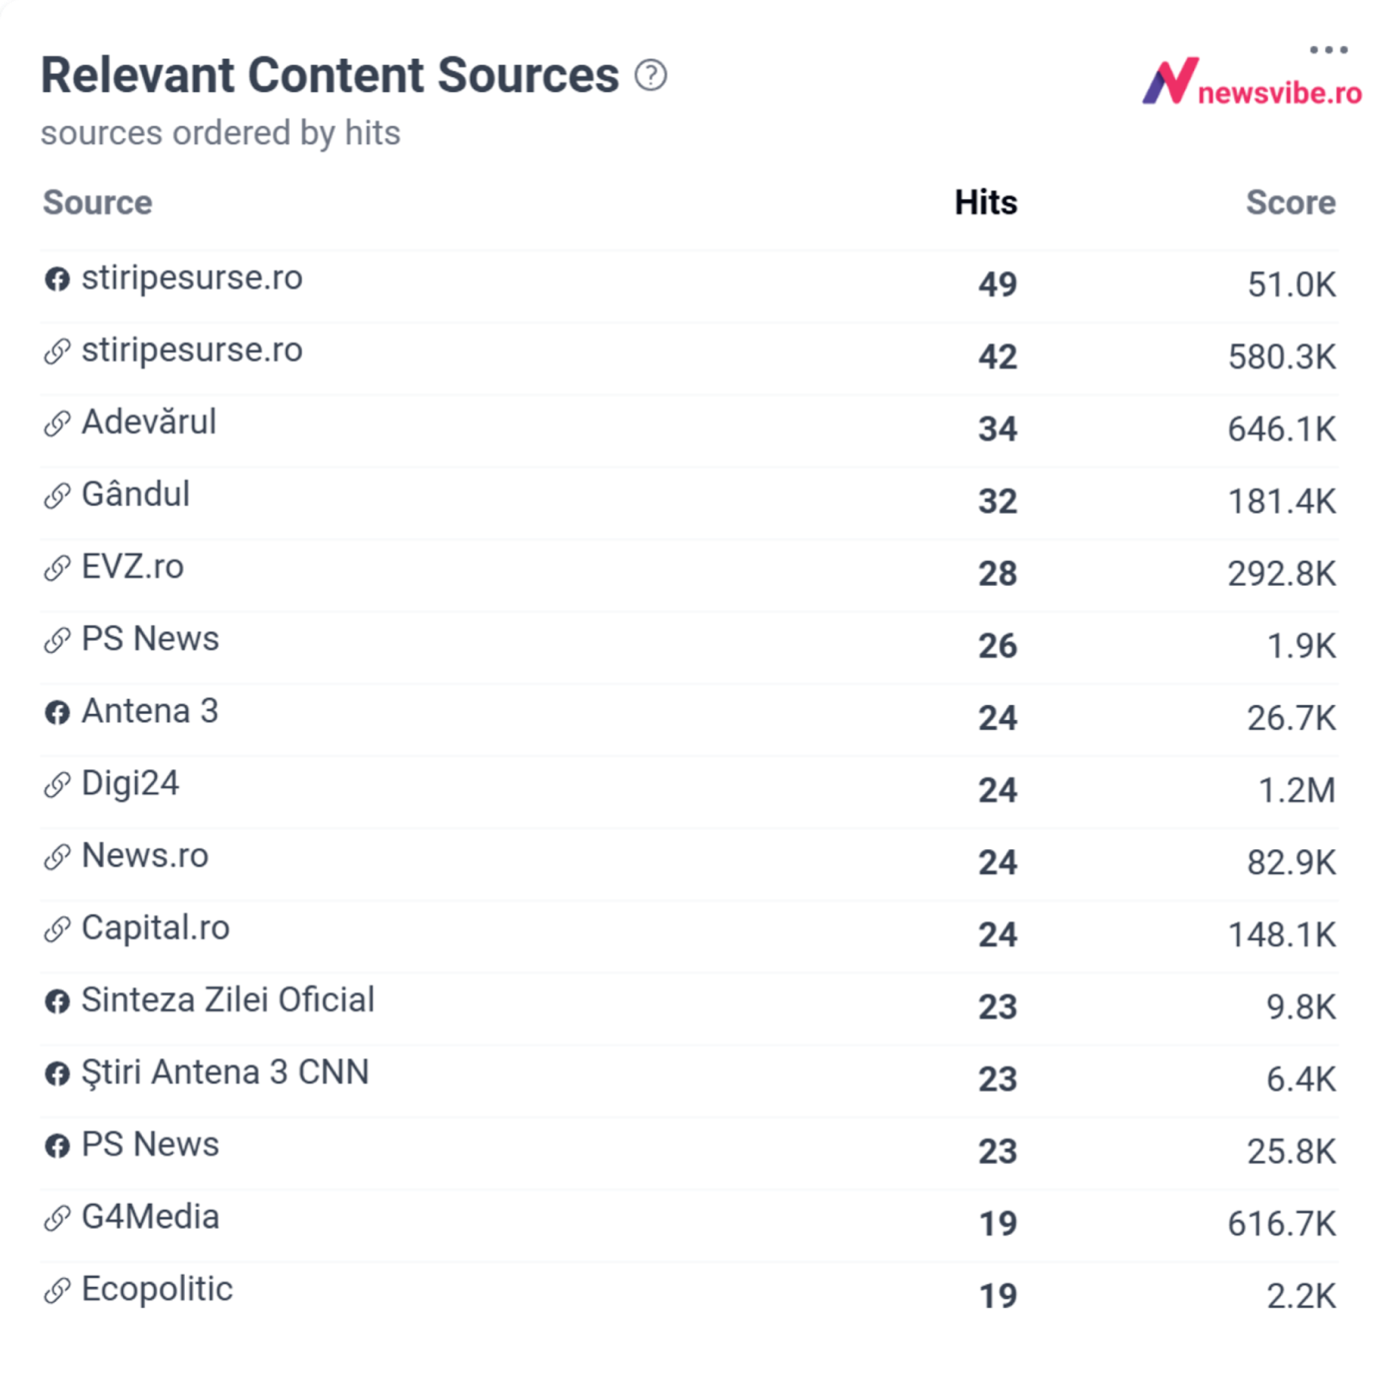Click Facebook icon beside Știri Antena 3 CNN
The width and height of the screenshot is (1384, 1375).
57,1074
